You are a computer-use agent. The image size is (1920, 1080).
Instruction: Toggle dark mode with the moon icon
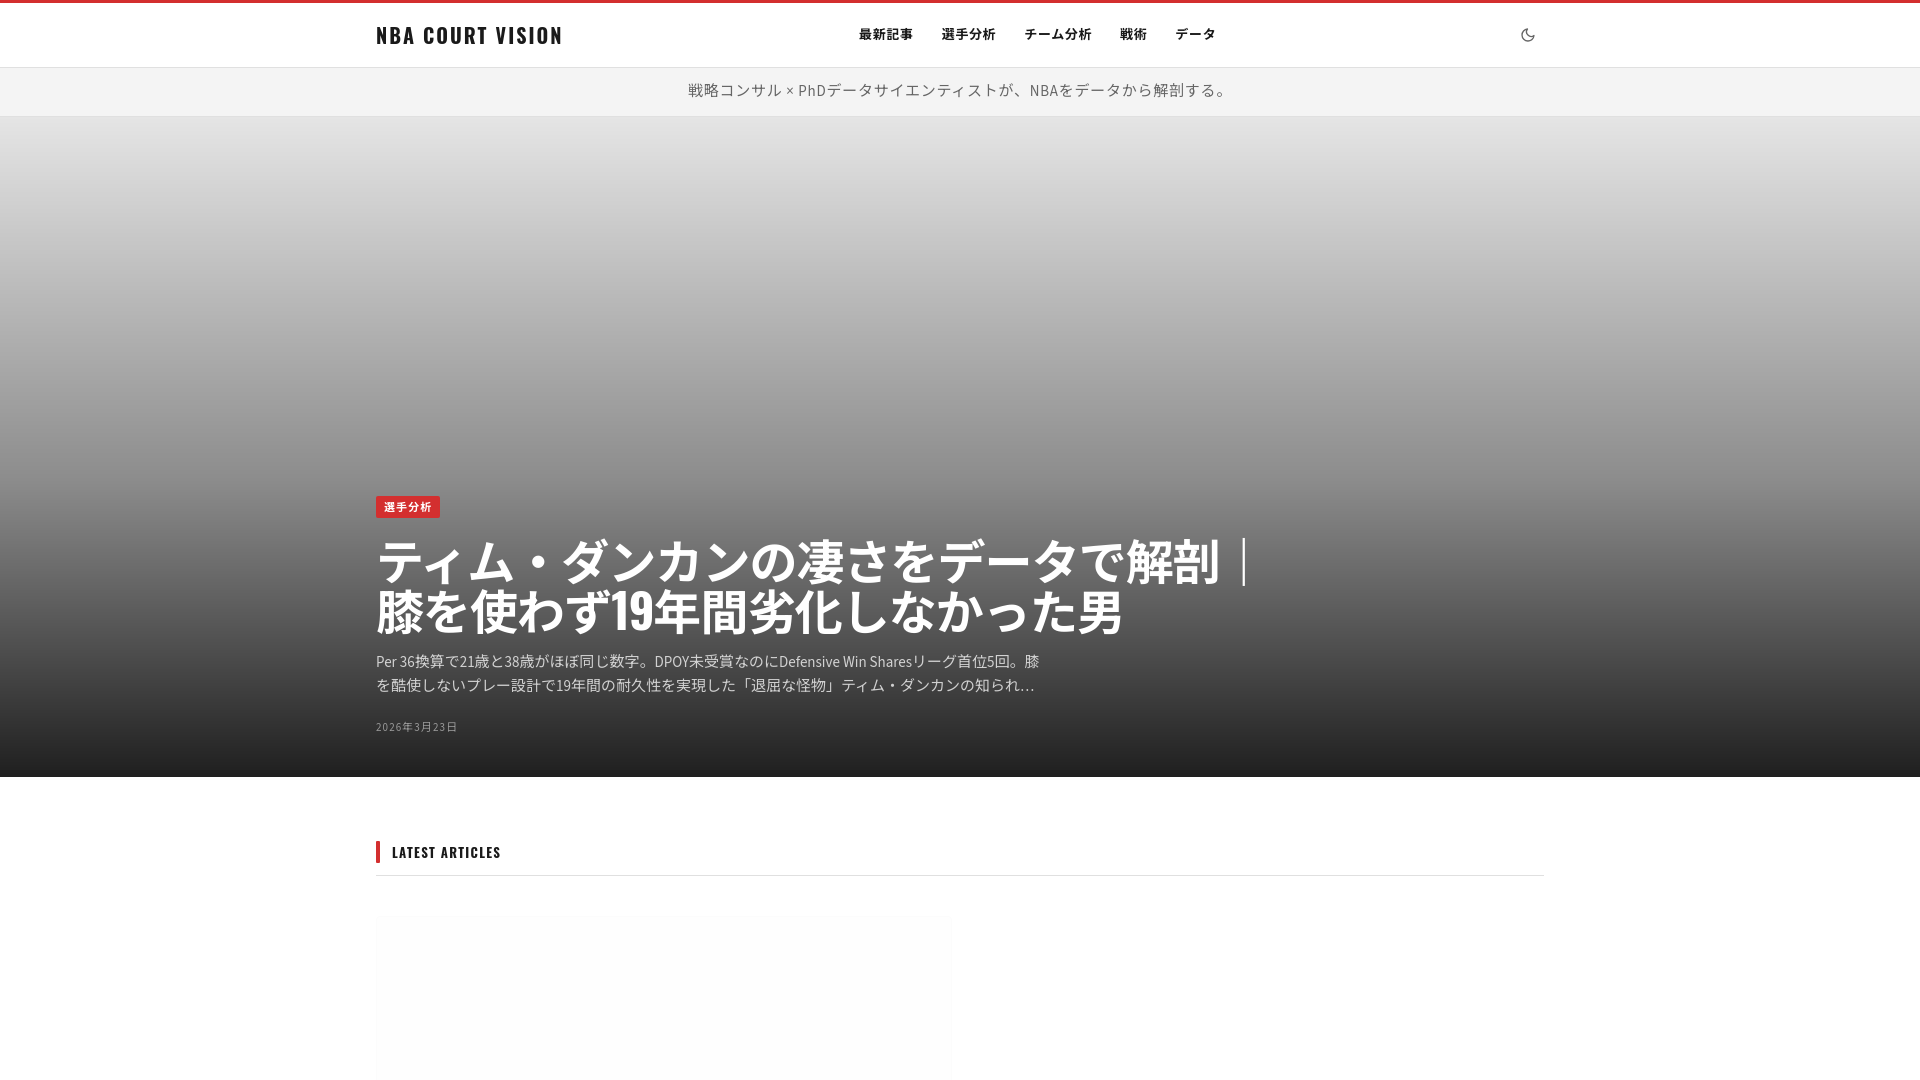tap(1527, 35)
